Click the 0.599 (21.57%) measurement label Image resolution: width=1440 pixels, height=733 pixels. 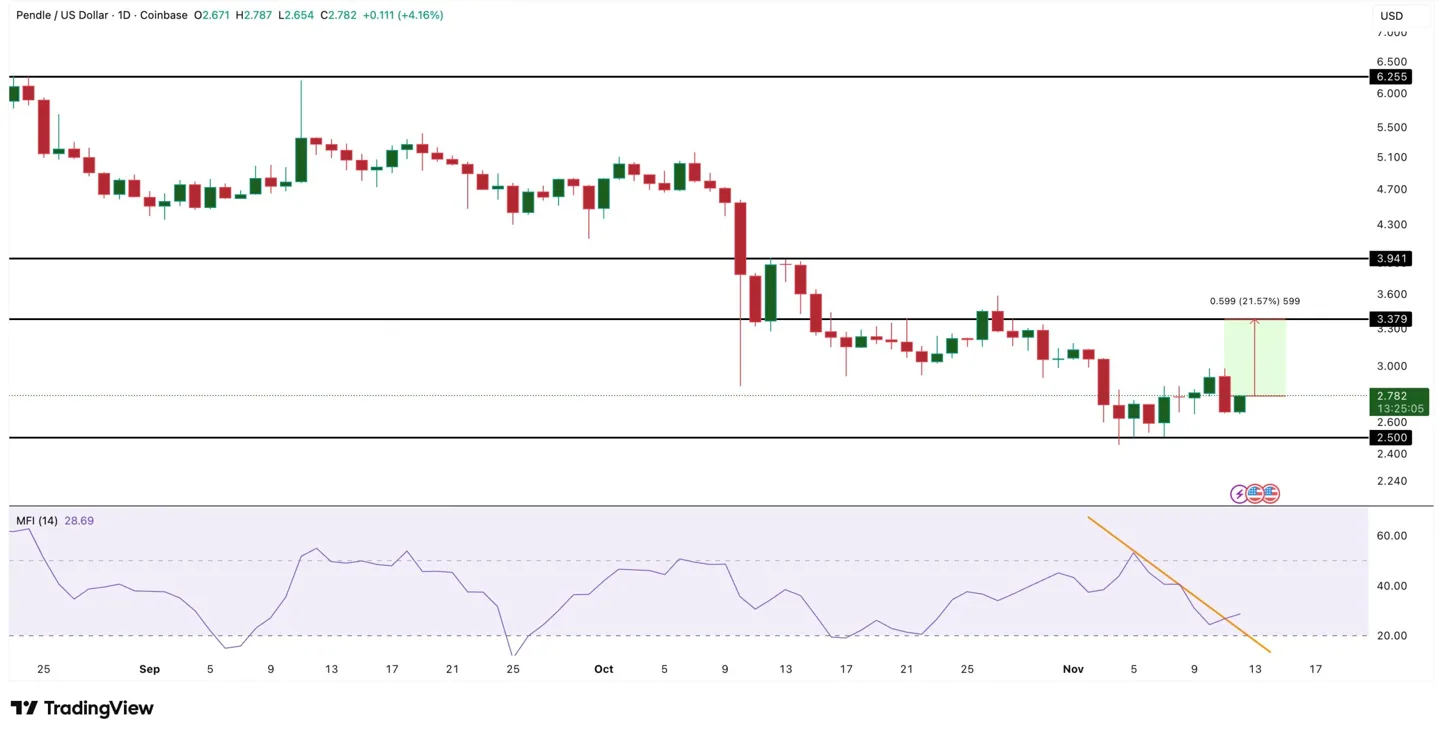point(1255,301)
